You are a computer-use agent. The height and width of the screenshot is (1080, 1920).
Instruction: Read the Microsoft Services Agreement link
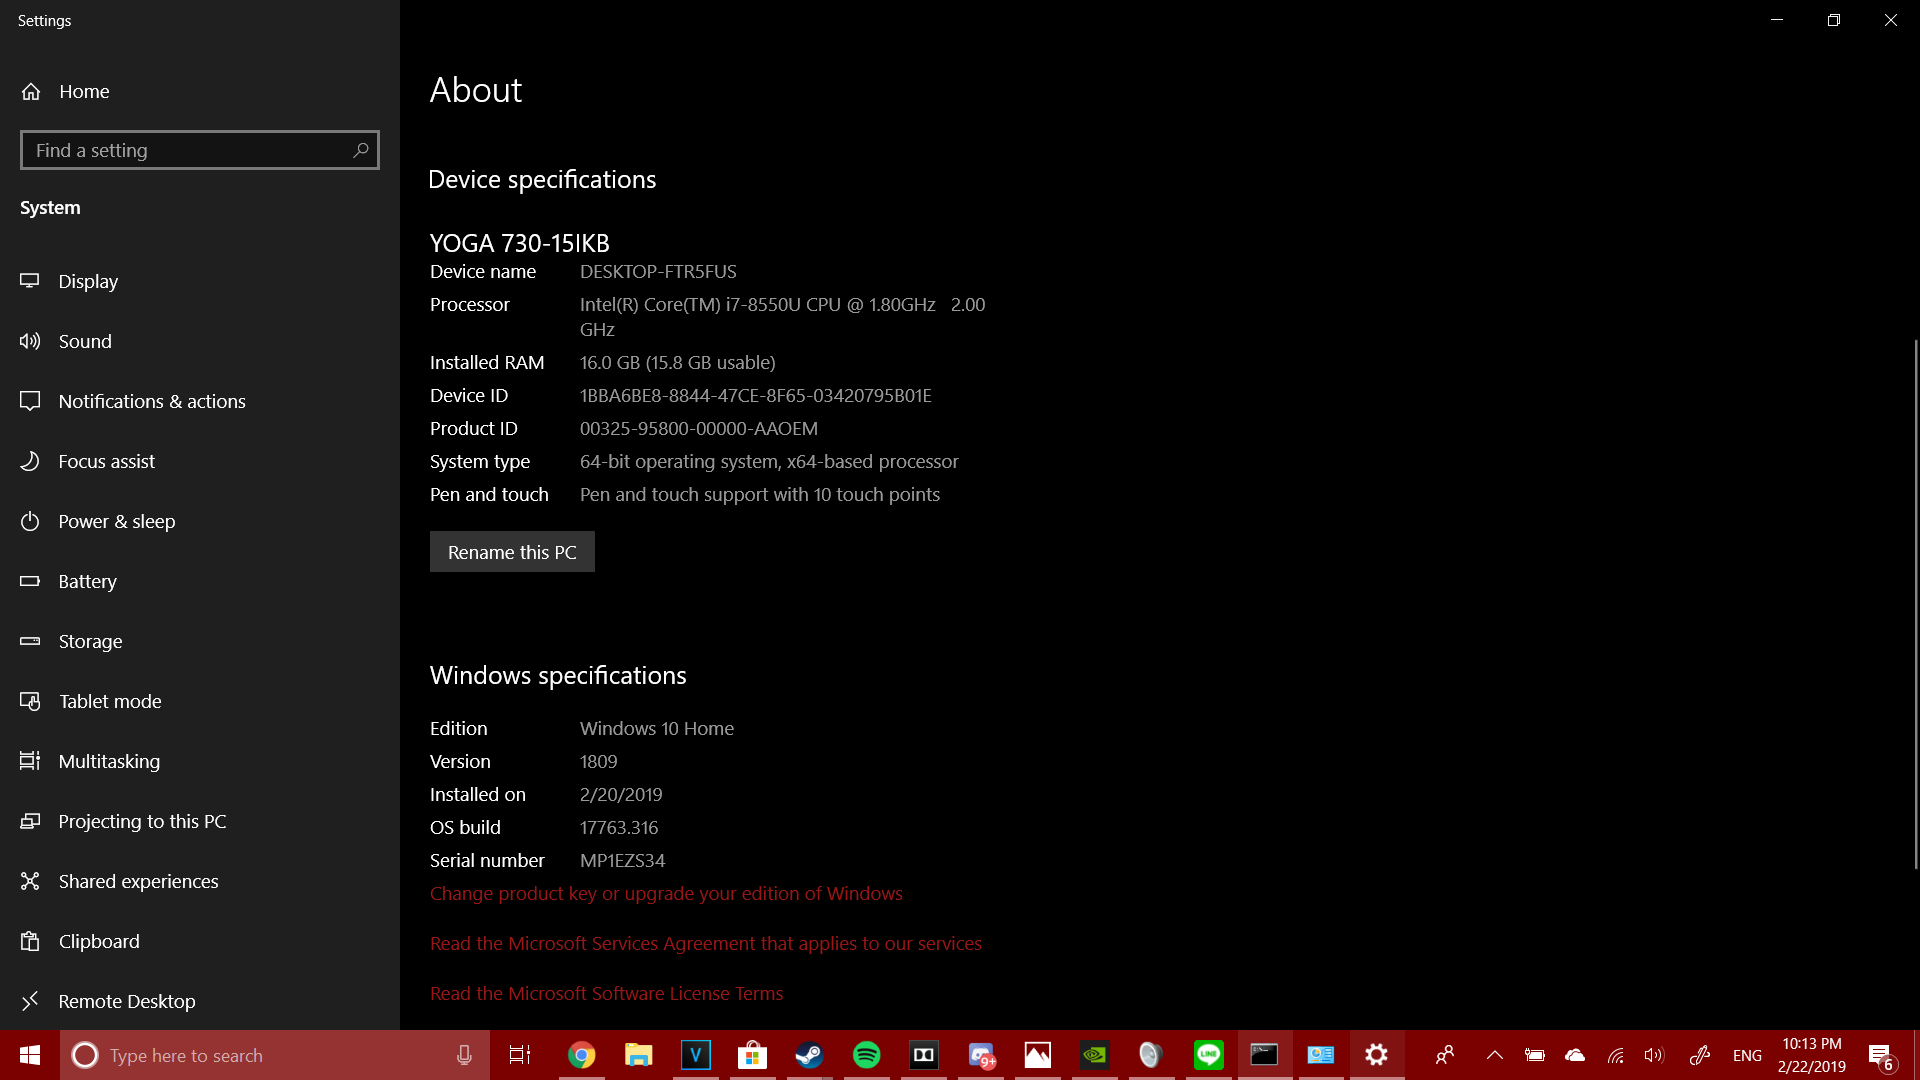pyautogui.click(x=706, y=943)
